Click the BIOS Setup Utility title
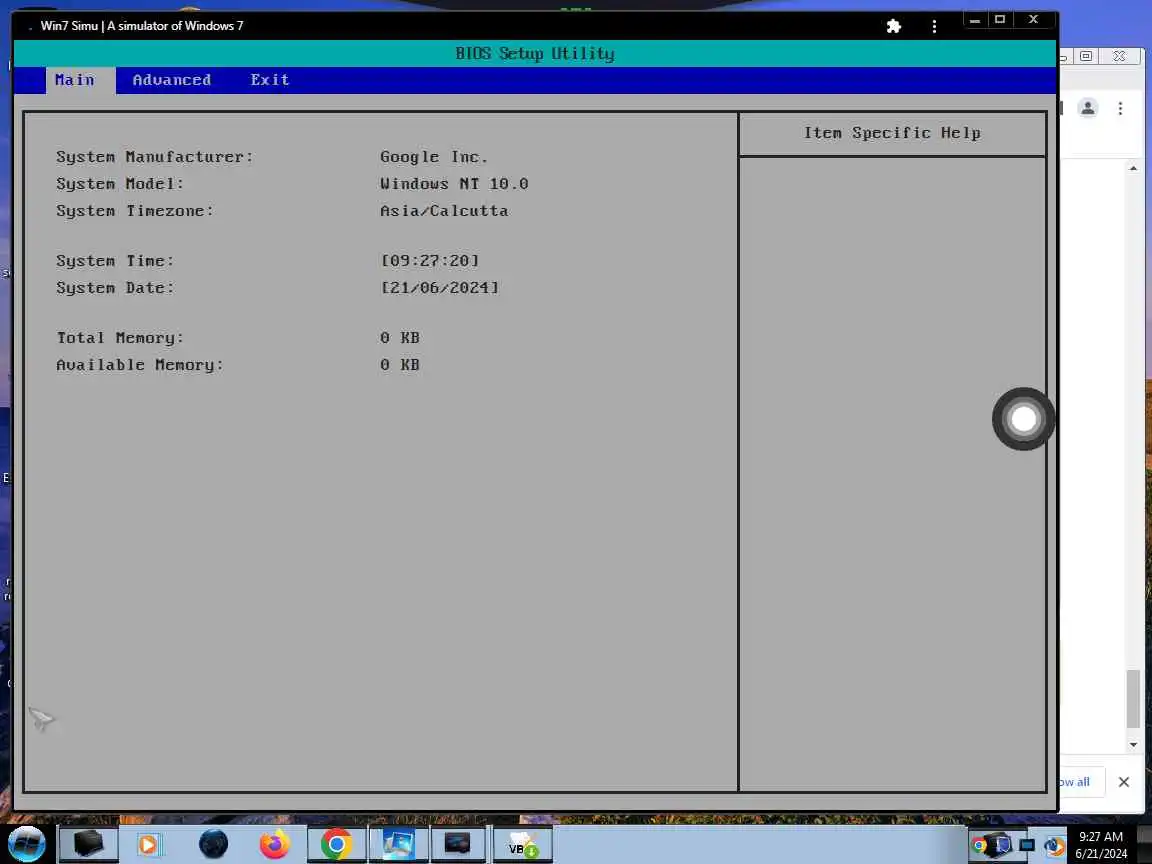This screenshot has height=864, width=1152. [x=535, y=54]
